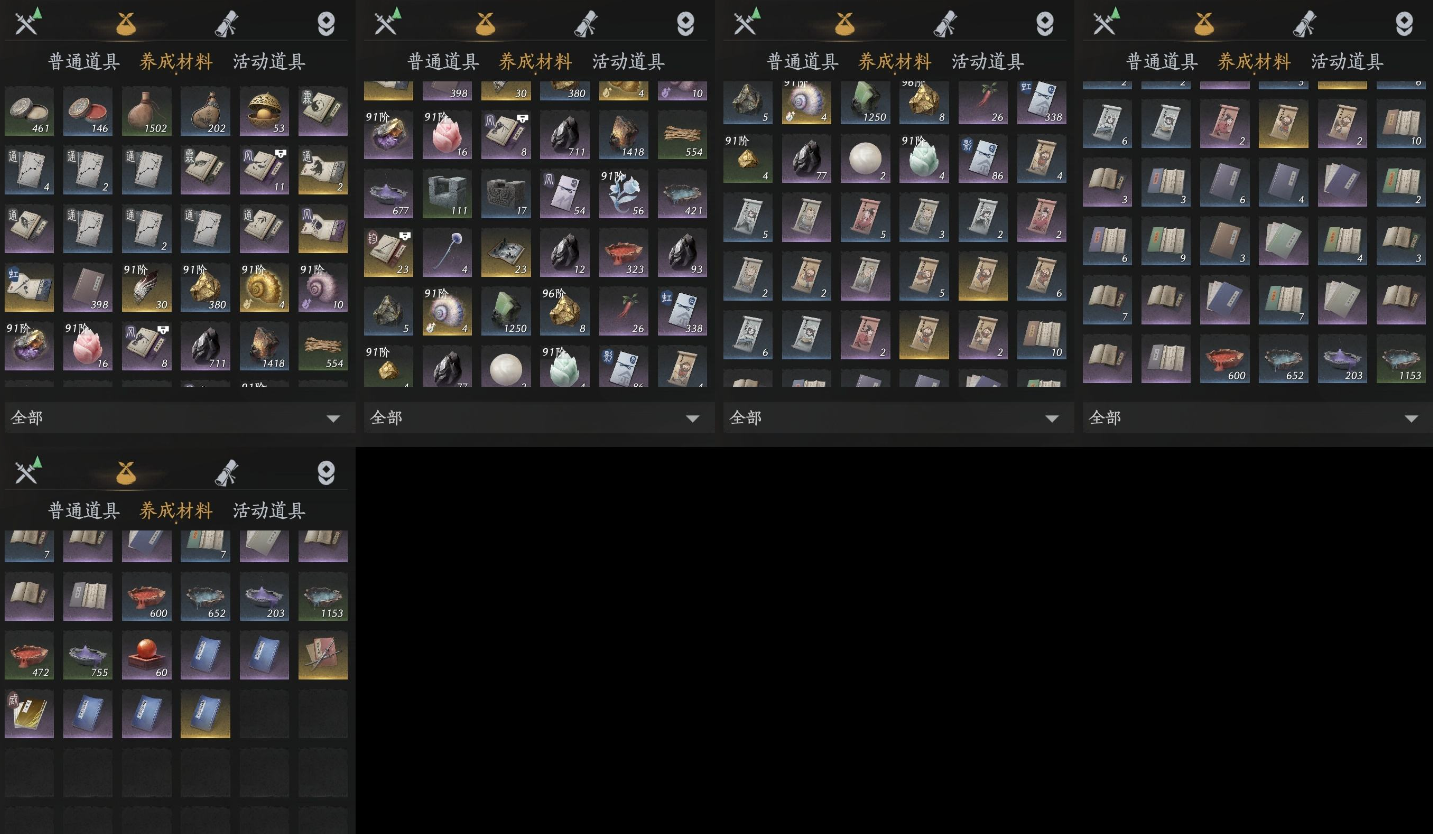Choose the golden incense ball with 53

[264, 111]
